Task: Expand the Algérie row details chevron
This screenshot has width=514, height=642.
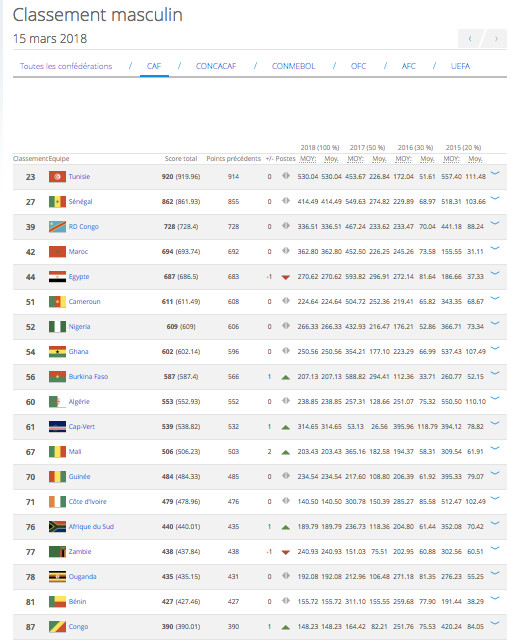Action: 495,398
